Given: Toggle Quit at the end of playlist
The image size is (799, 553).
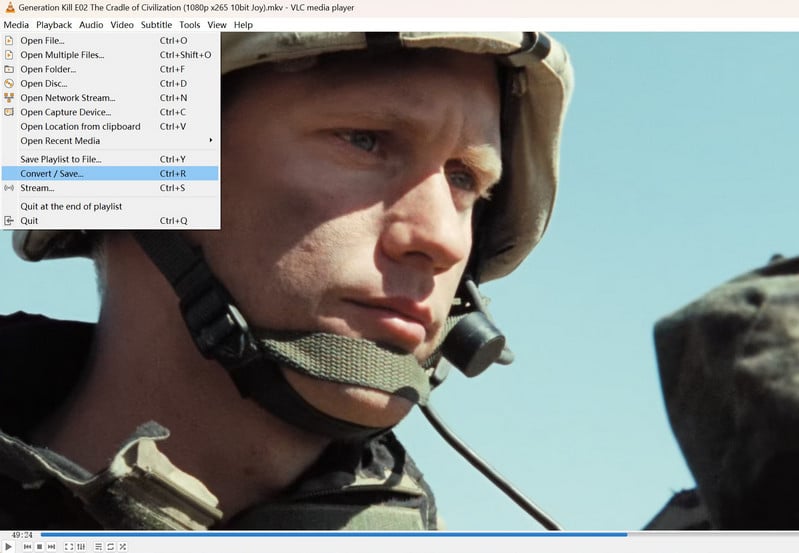Looking at the screenshot, I should (x=110, y=206).
